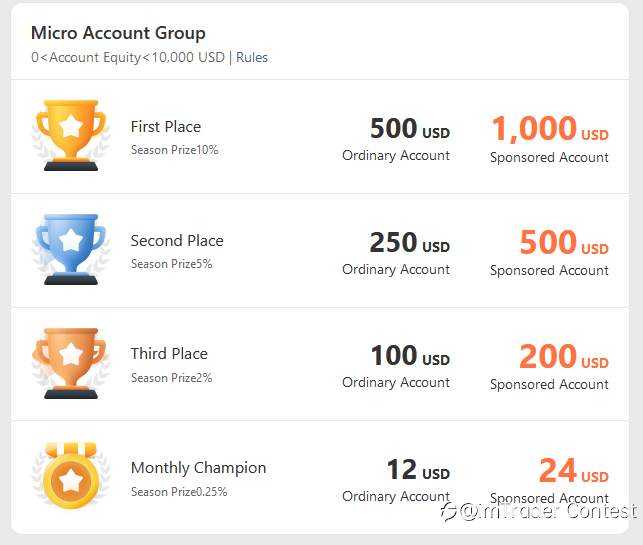Click the blue Second Place trophy icon
Screen dimensions: 643x545
71,249
